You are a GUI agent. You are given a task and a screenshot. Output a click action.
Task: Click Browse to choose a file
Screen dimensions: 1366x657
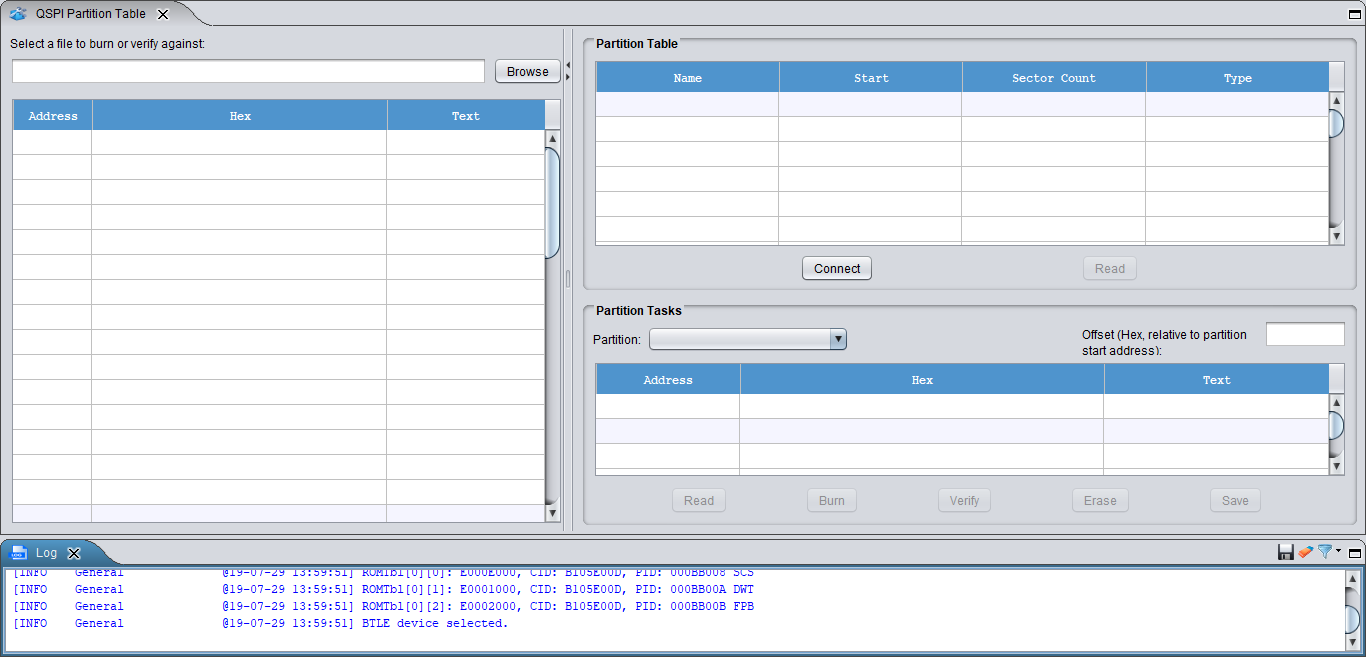528,71
